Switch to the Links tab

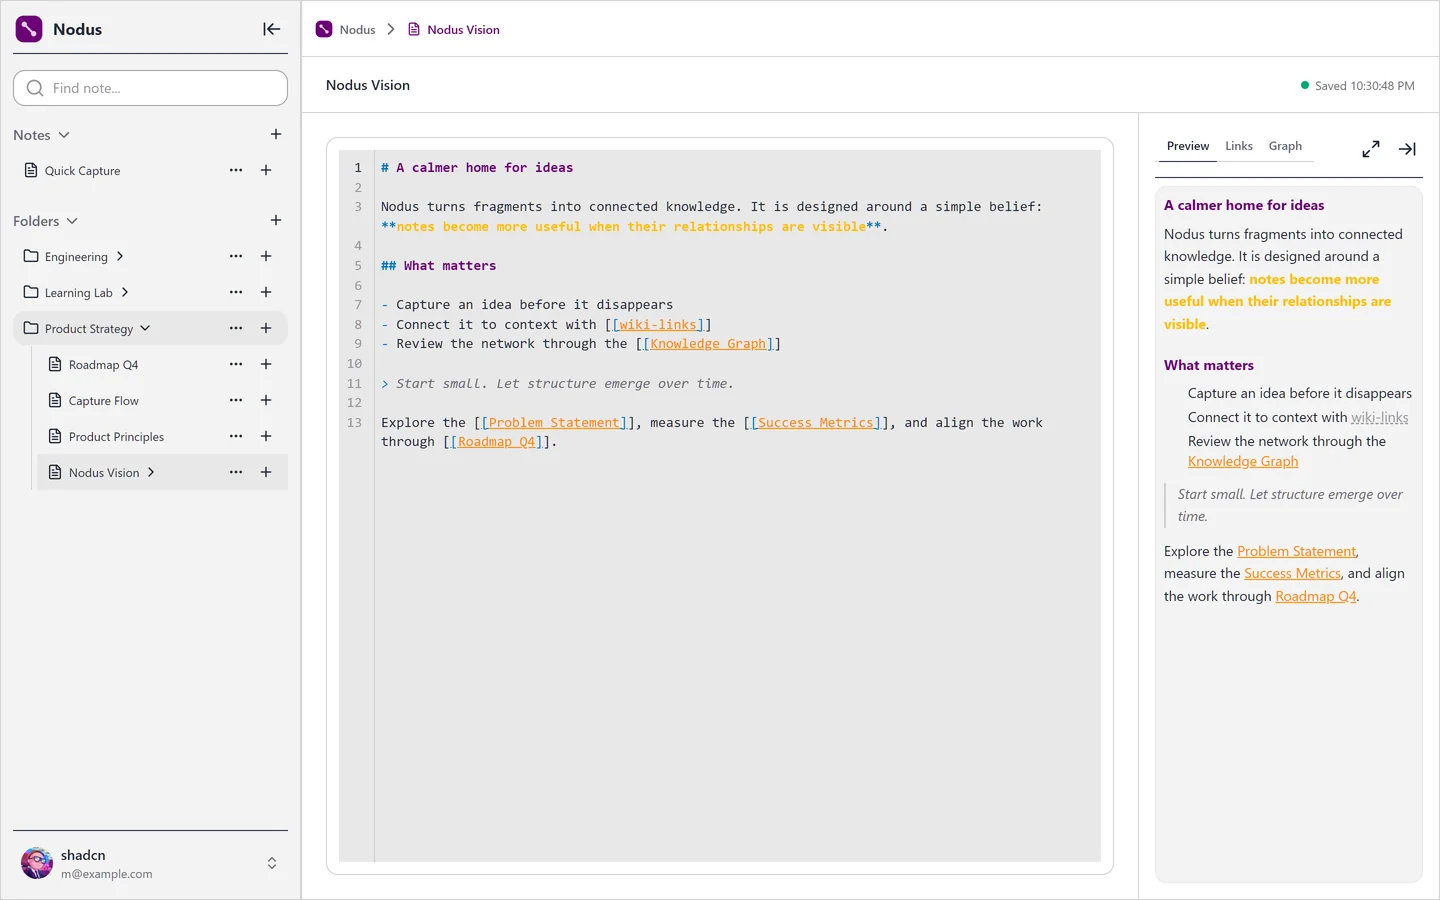pyautogui.click(x=1239, y=146)
